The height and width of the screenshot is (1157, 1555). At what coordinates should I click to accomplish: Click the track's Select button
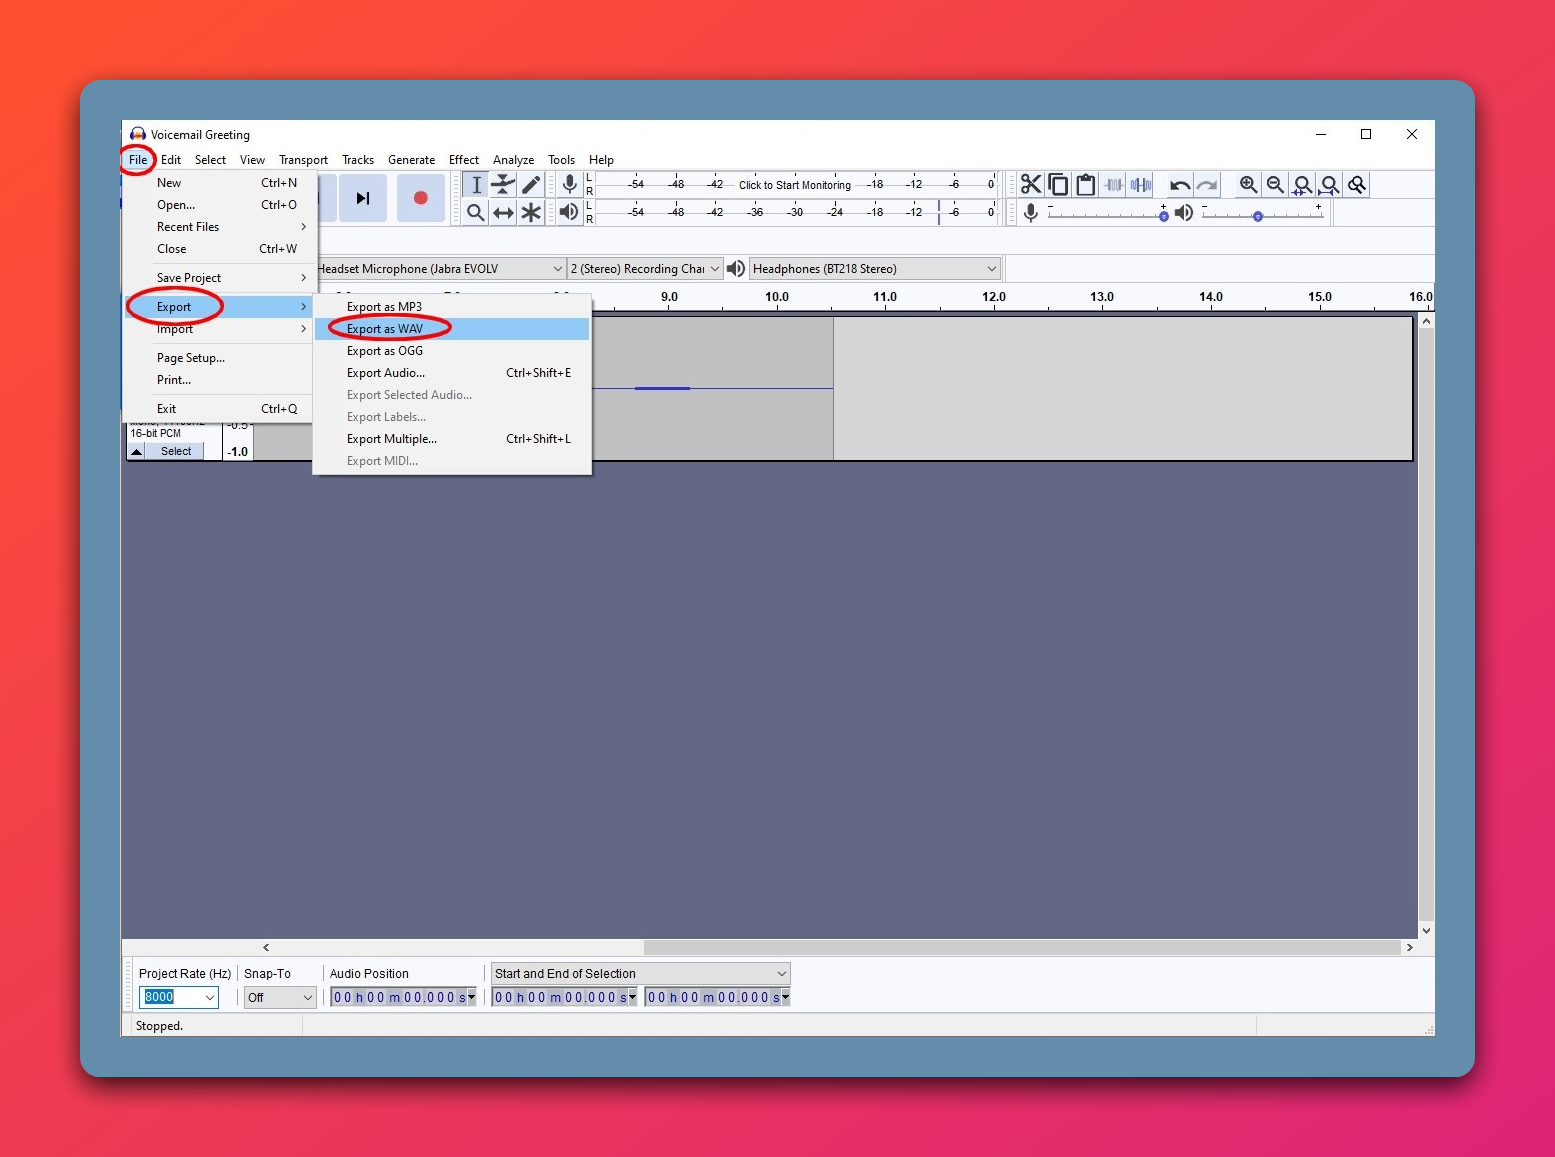coord(176,452)
